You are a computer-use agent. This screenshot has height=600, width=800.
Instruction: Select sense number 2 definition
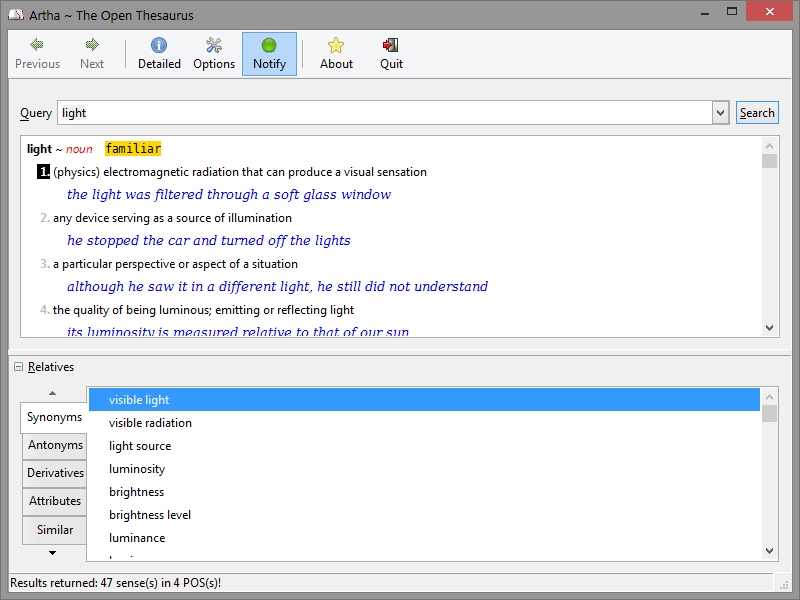(172, 218)
